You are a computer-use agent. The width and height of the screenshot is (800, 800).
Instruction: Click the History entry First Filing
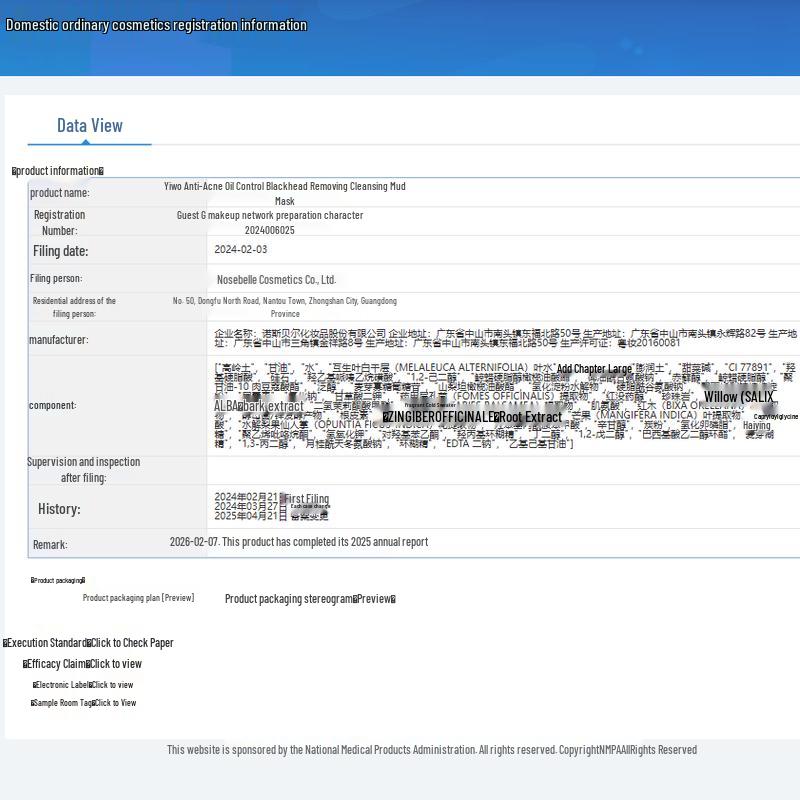[x=307, y=498]
